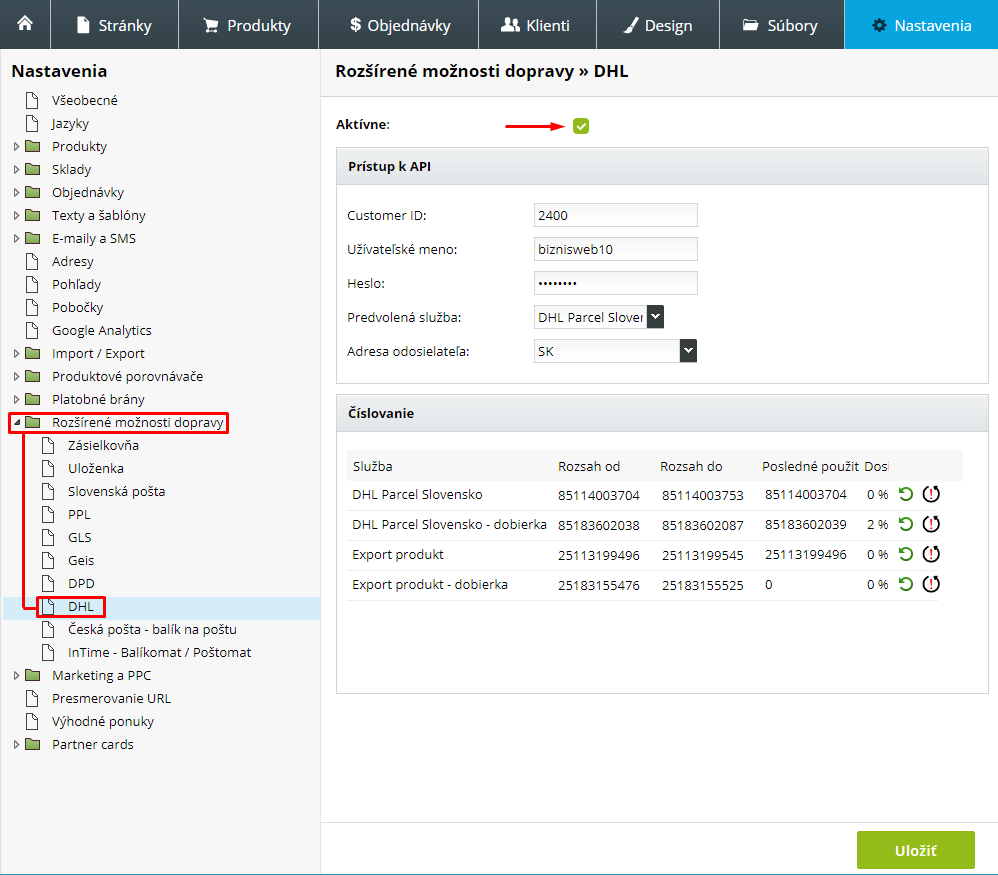
Task: Select GLS shipping option
Action: click(x=80, y=537)
